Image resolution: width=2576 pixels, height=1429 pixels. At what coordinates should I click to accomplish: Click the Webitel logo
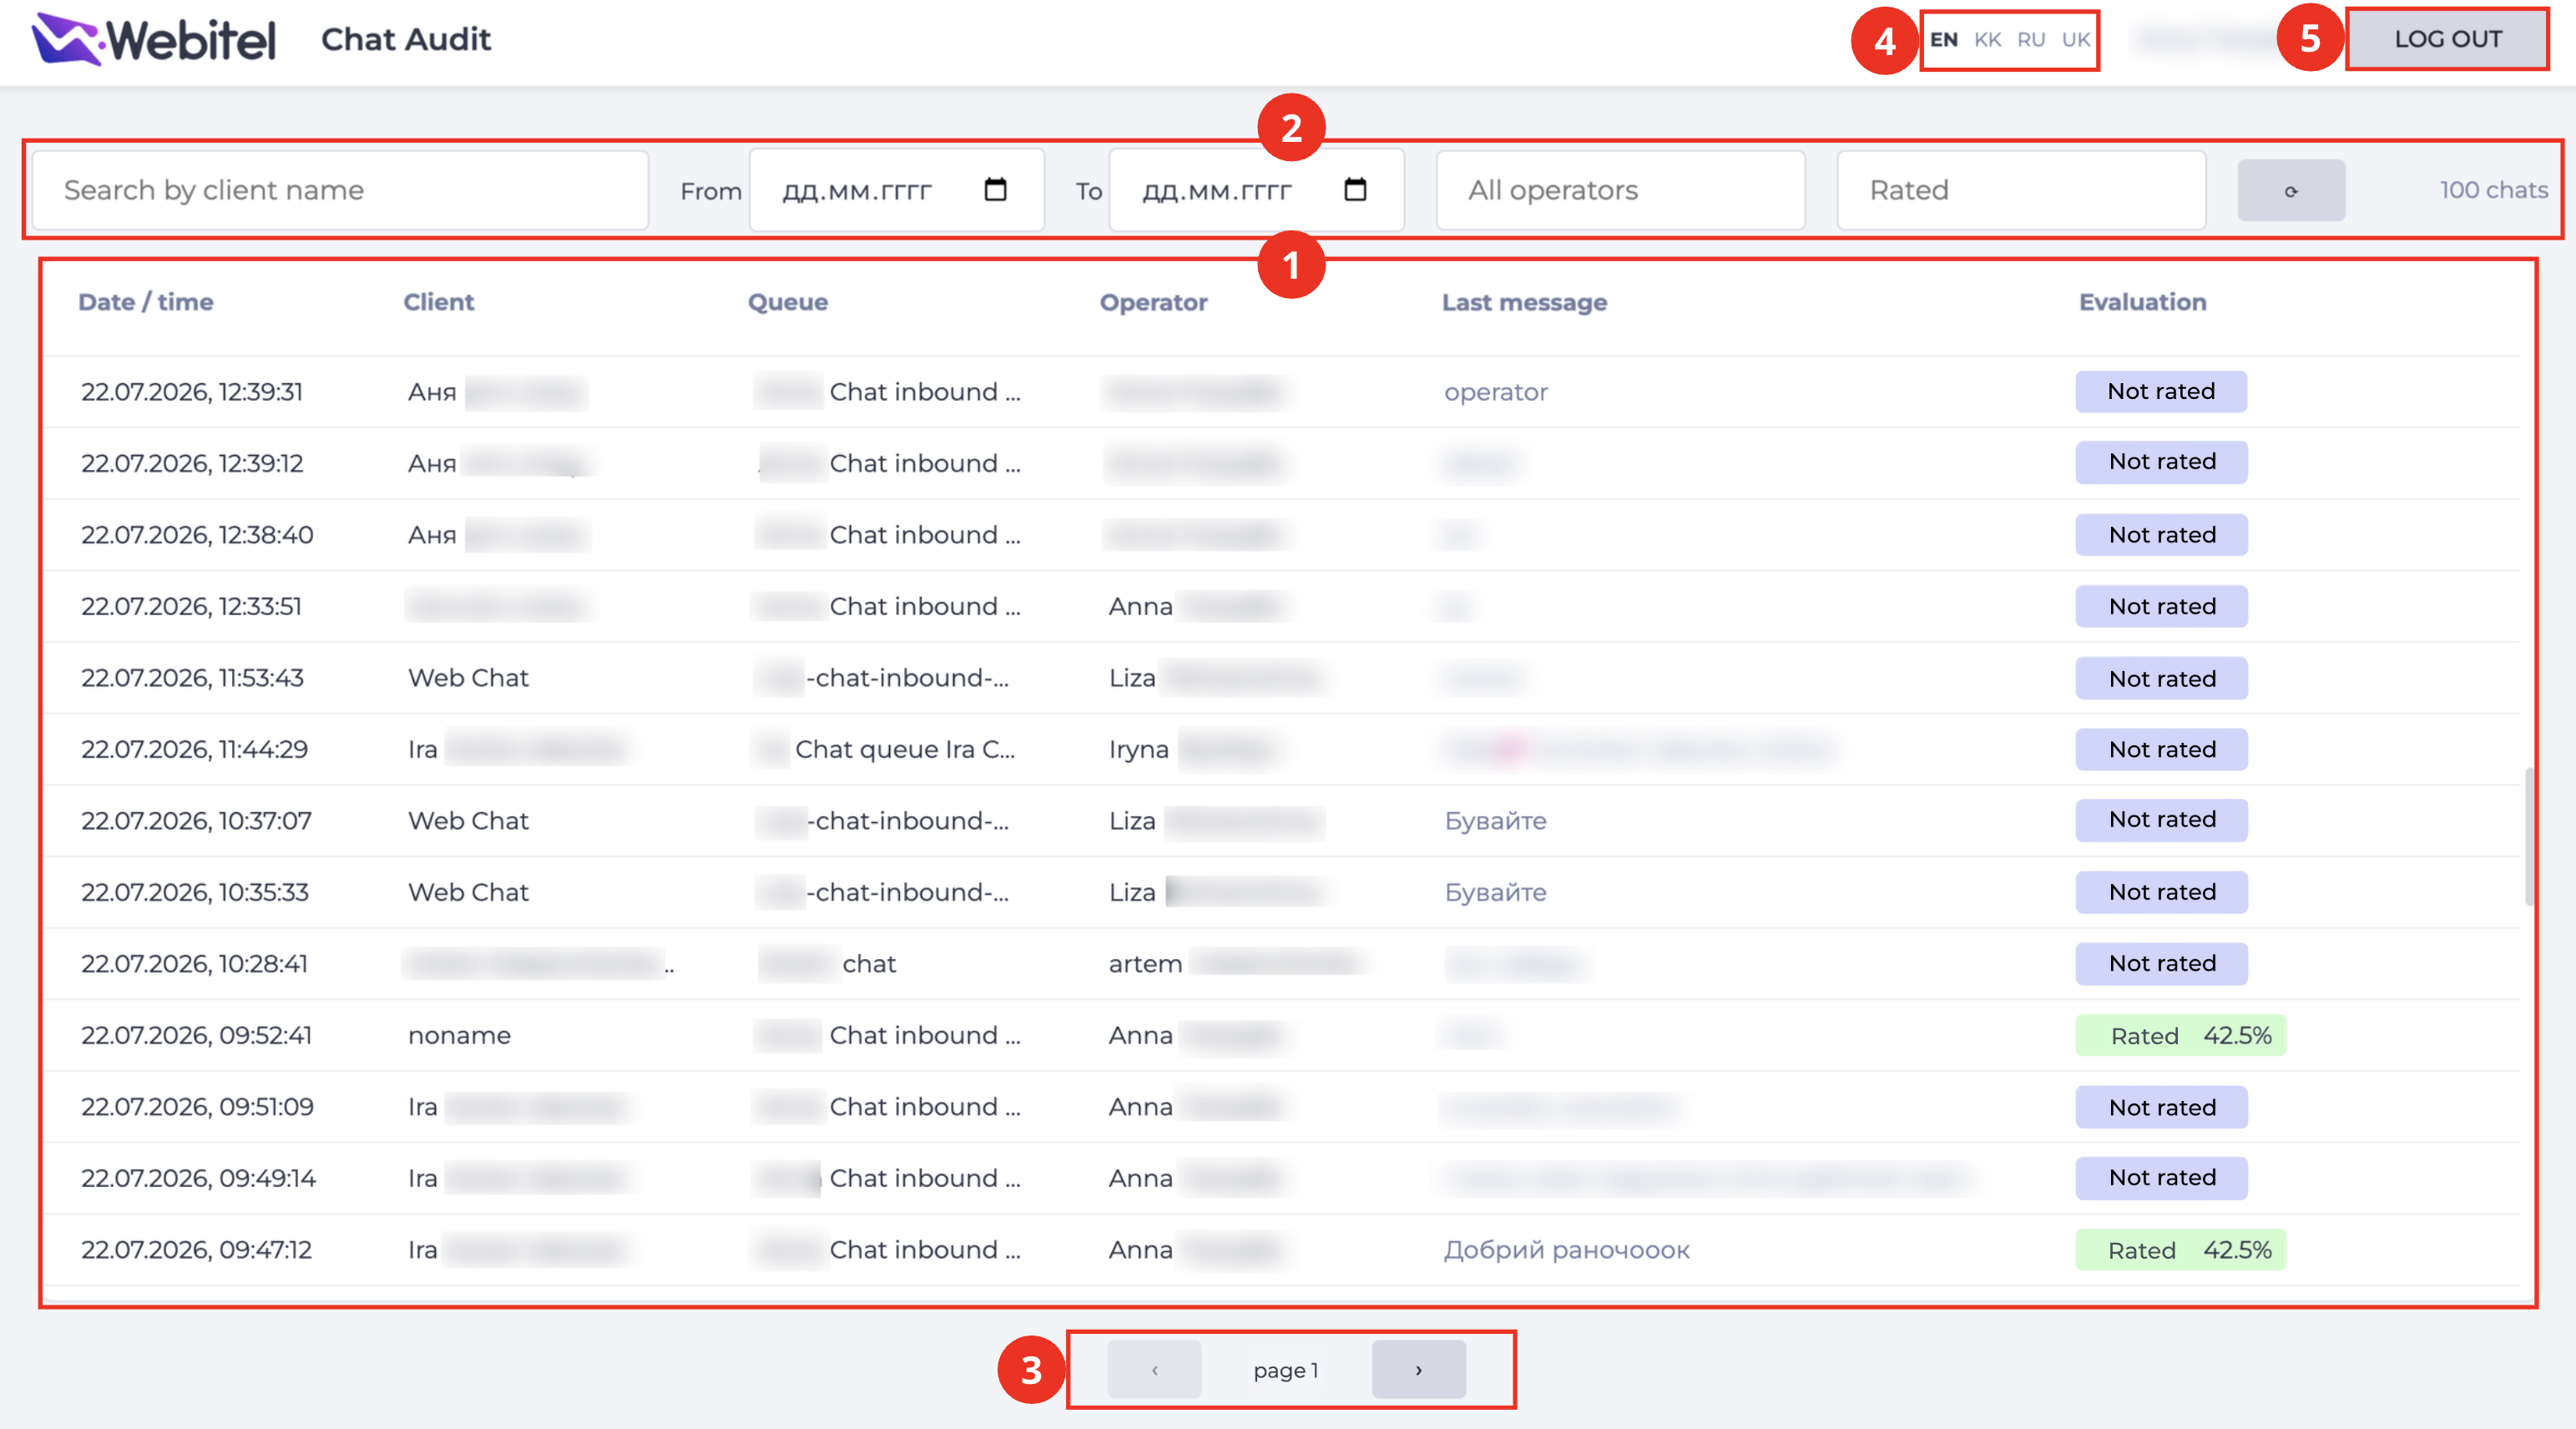154,39
